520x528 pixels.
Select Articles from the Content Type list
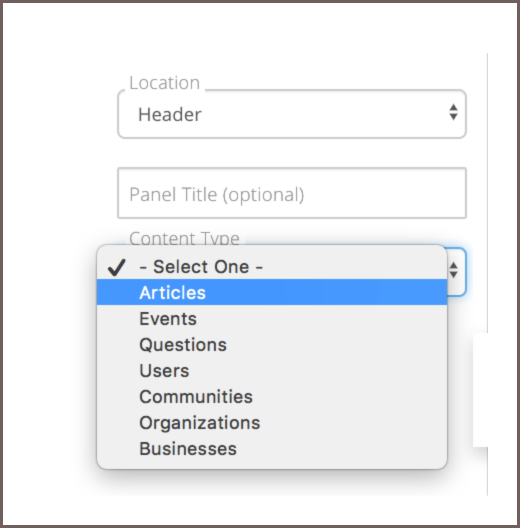point(272,292)
